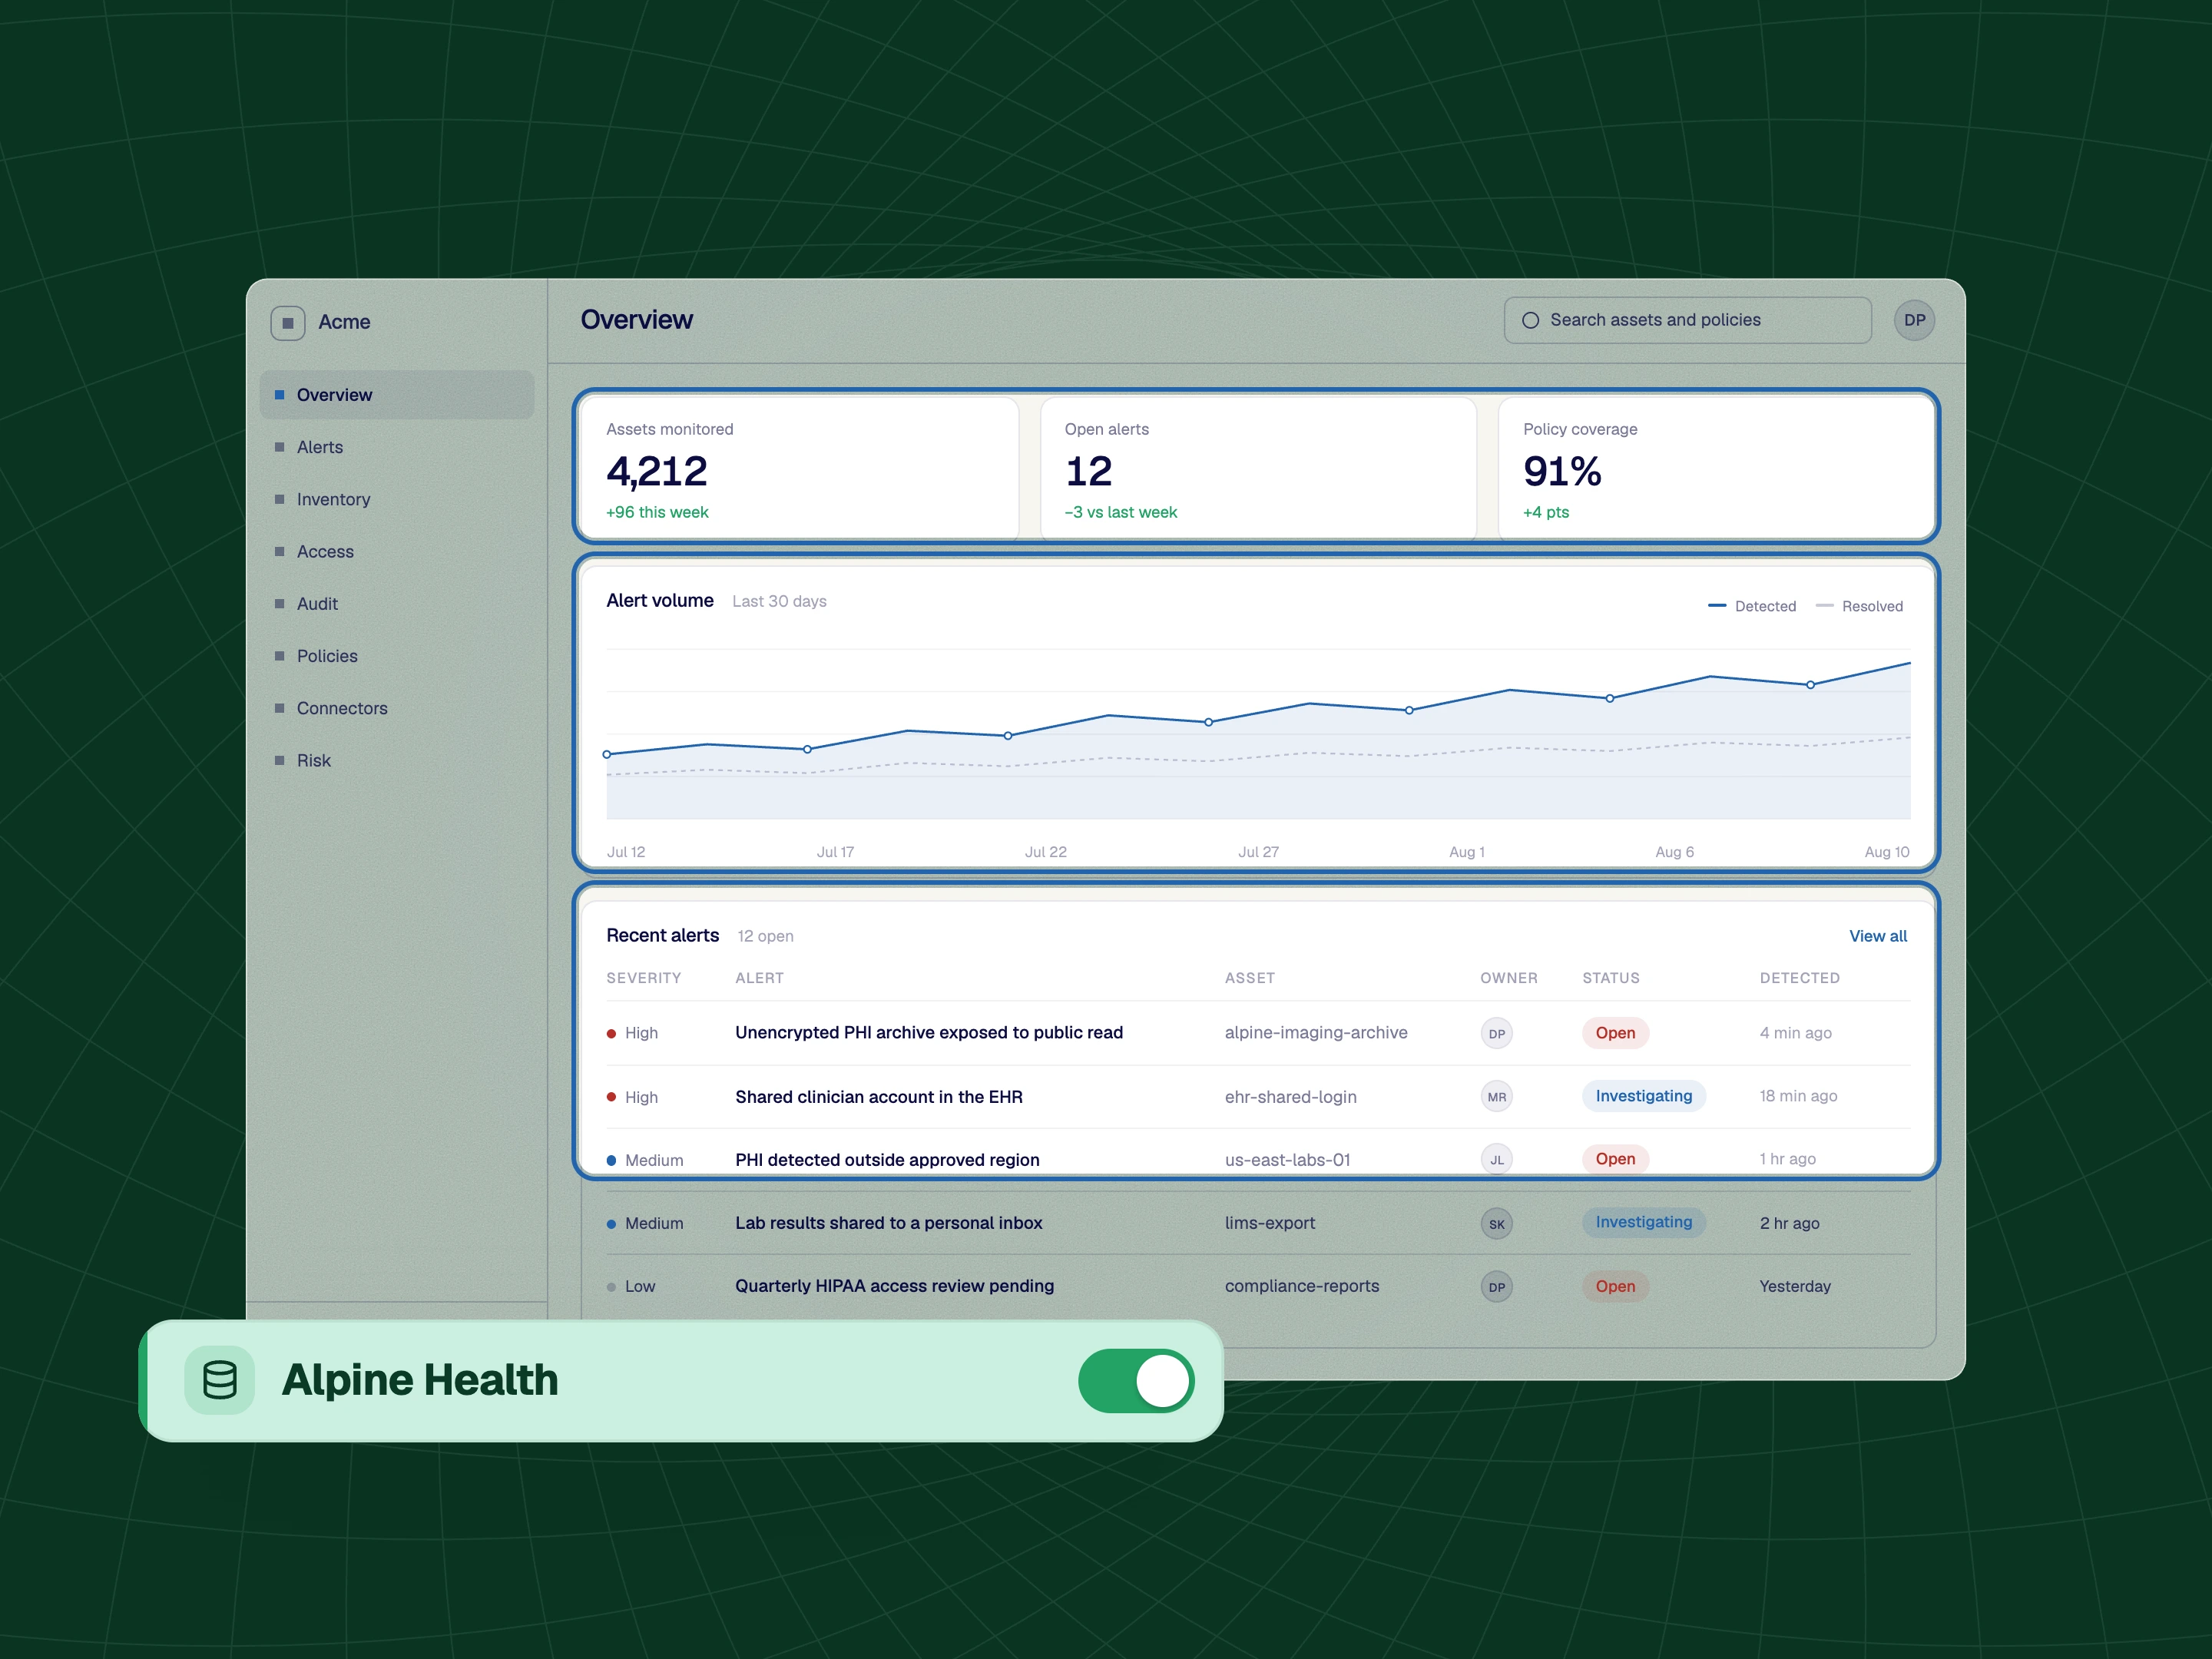Open alert Shared clinician account in the EHR
Screen dimensions: 2212x1659
tap(879, 1097)
